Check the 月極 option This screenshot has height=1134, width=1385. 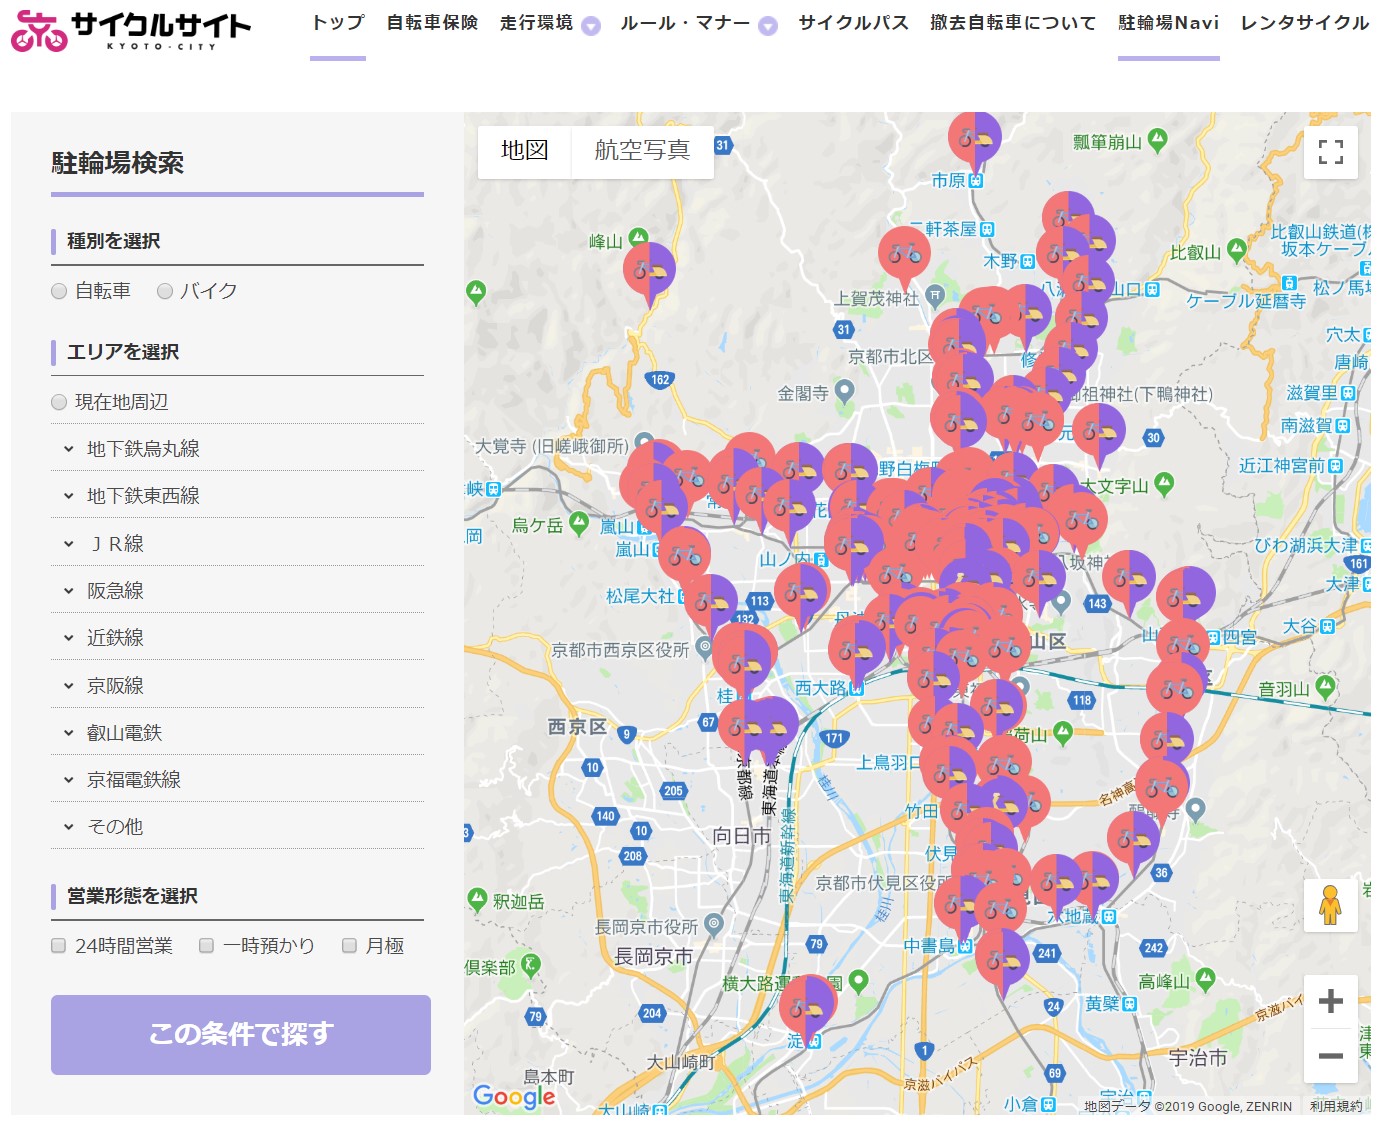coord(350,946)
